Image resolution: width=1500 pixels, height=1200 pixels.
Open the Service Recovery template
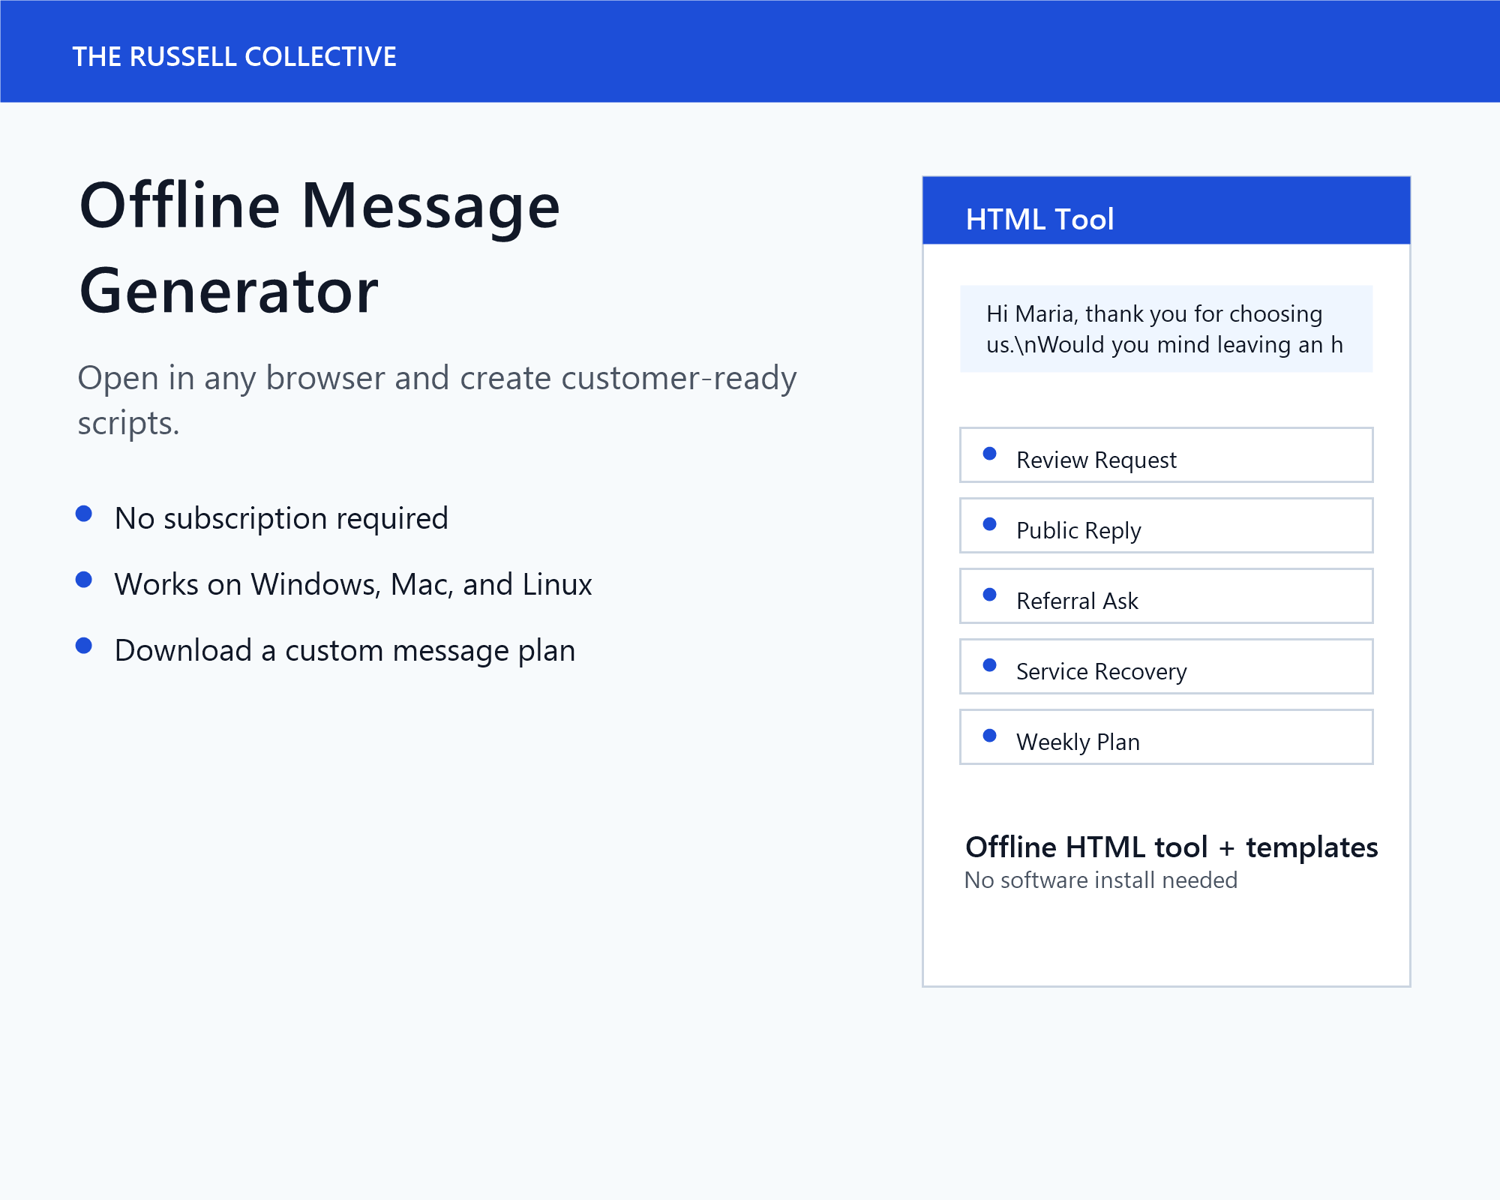[x=1166, y=666]
